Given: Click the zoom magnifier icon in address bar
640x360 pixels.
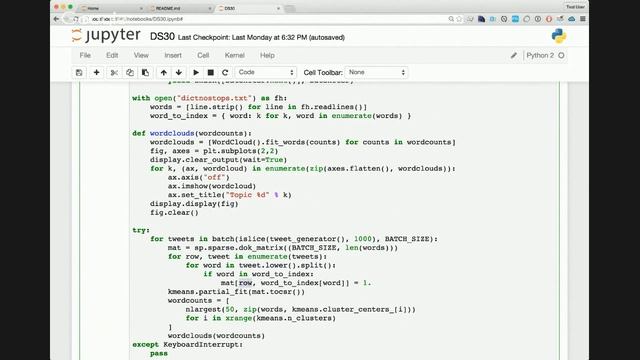Looking at the screenshot, I should [x=451, y=19].
